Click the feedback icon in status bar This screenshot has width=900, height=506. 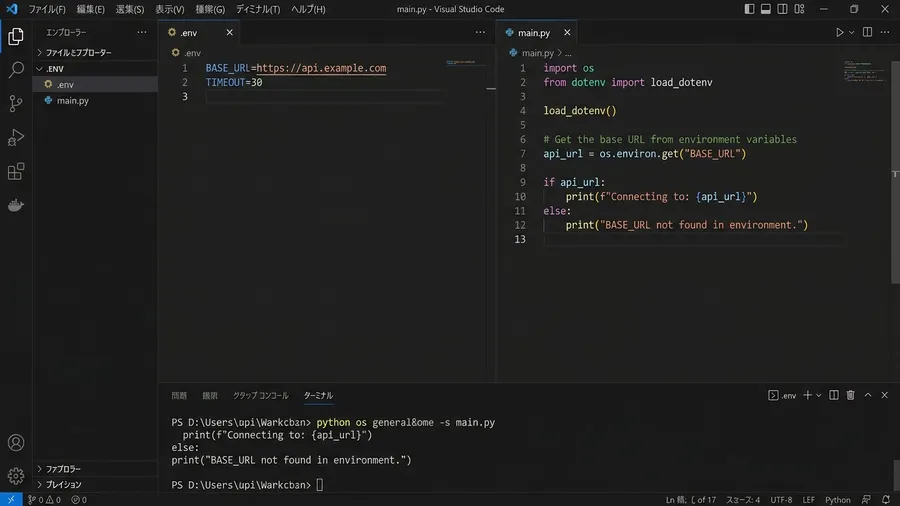(866, 500)
